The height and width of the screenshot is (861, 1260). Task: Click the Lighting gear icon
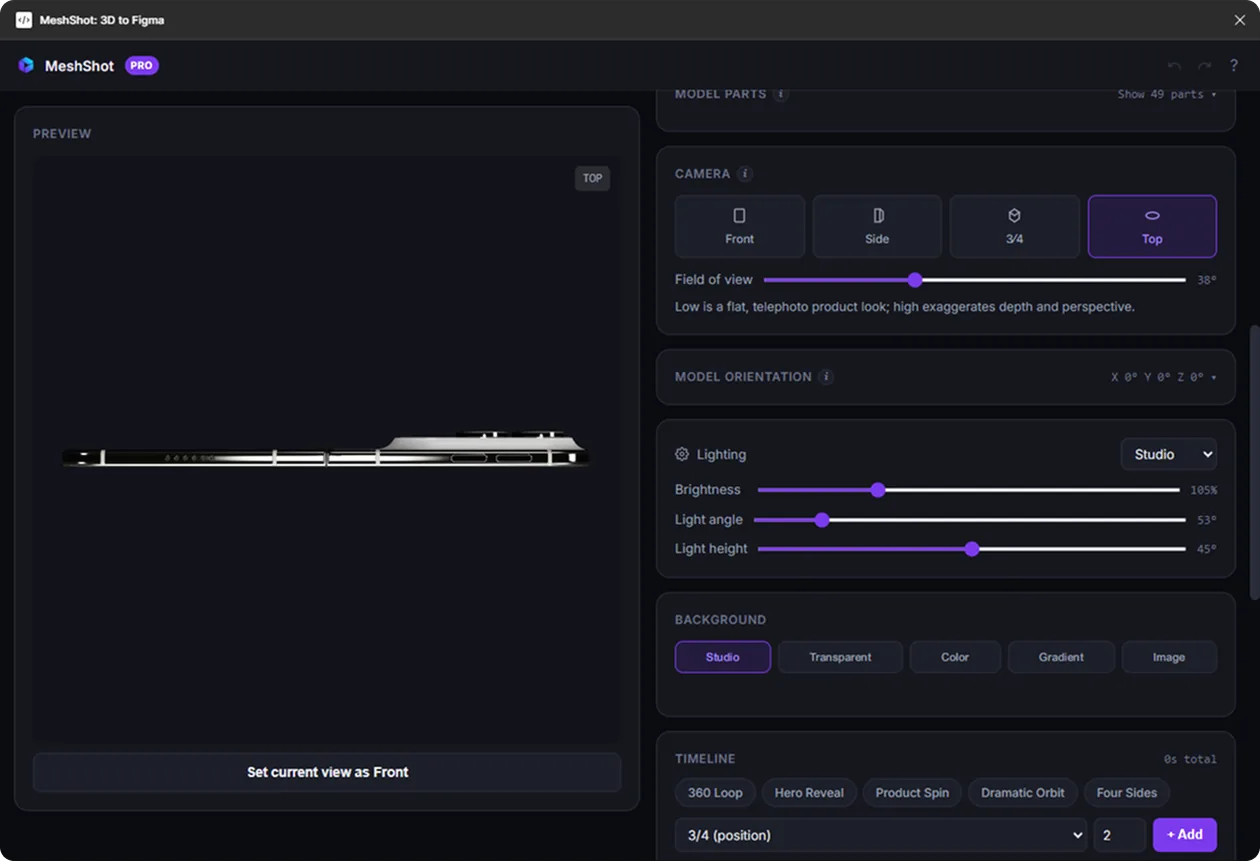tap(682, 454)
